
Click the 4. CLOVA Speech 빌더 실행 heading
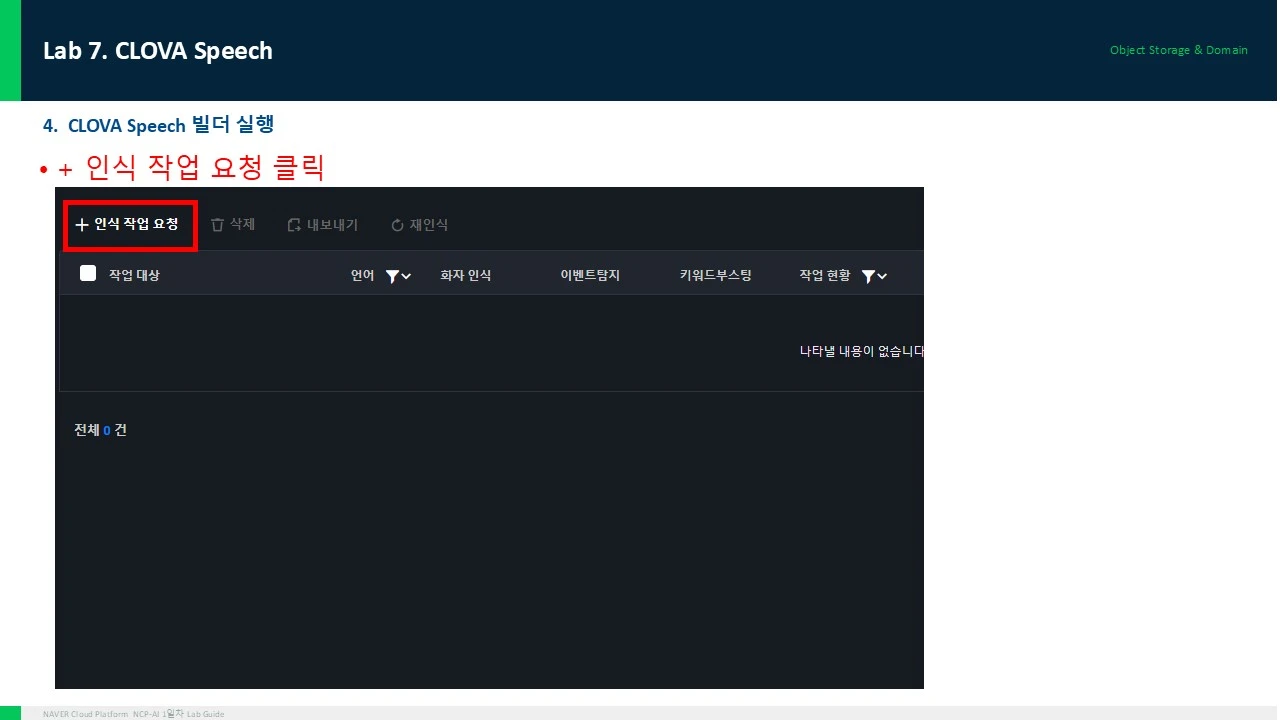click(159, 125)
